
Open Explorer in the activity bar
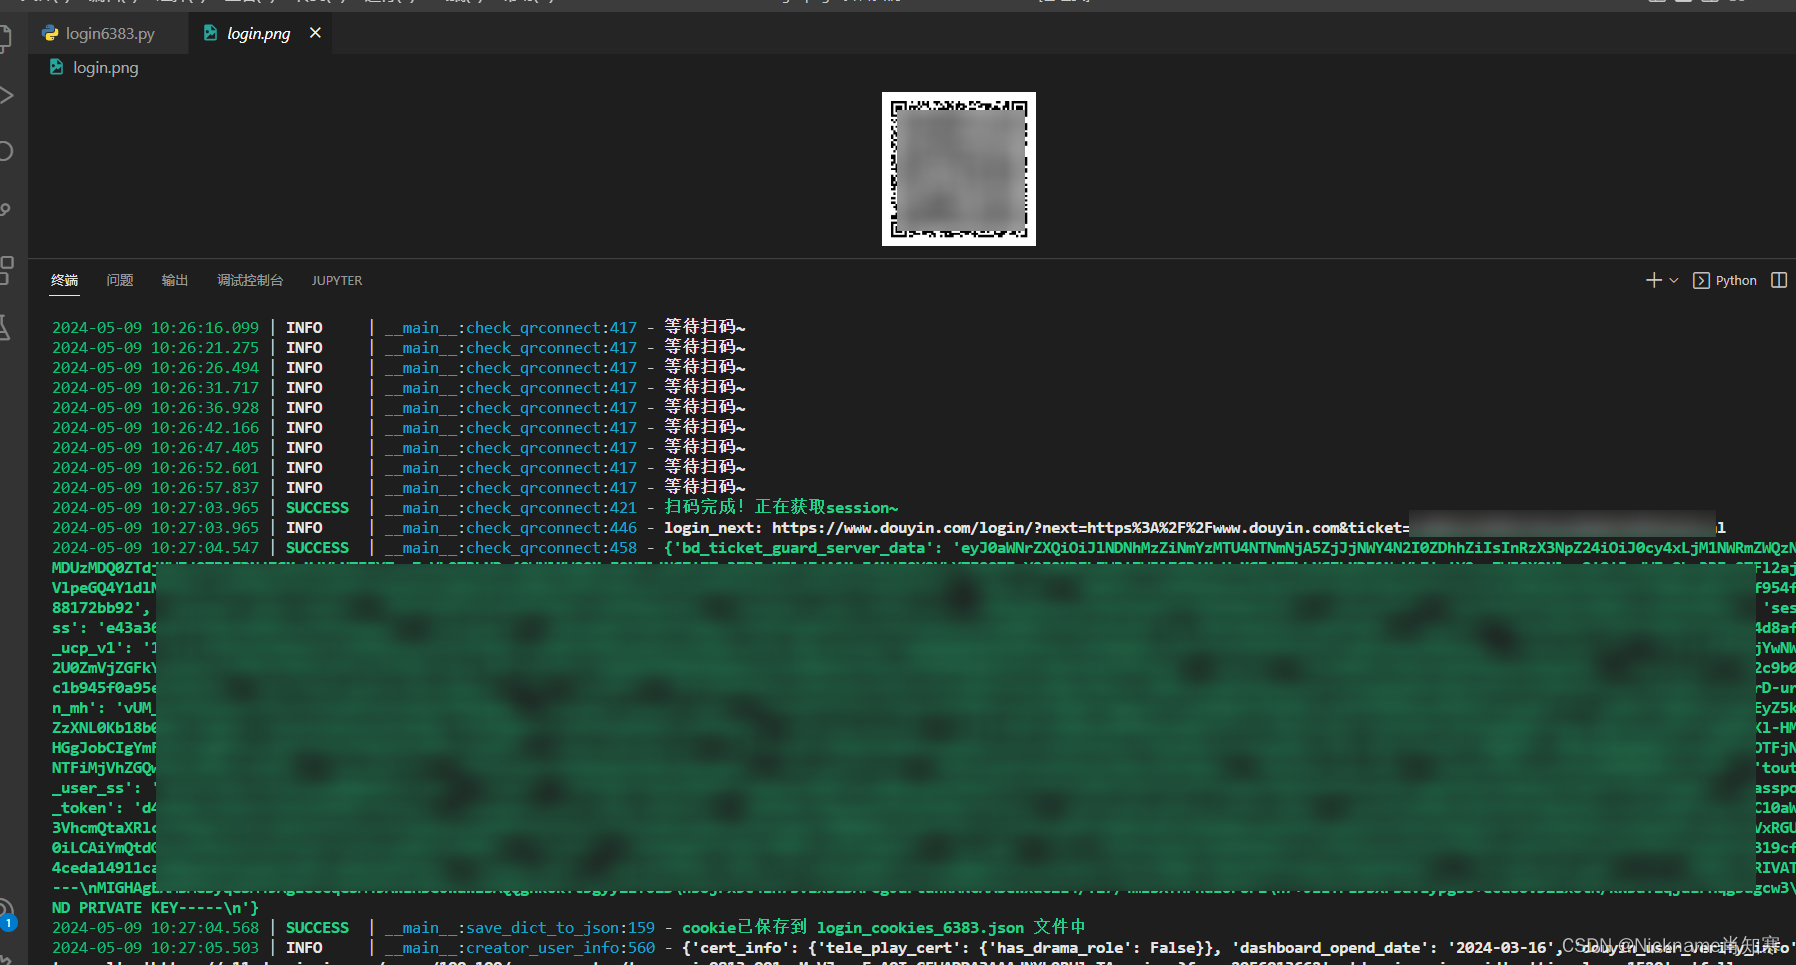(6, 40)
